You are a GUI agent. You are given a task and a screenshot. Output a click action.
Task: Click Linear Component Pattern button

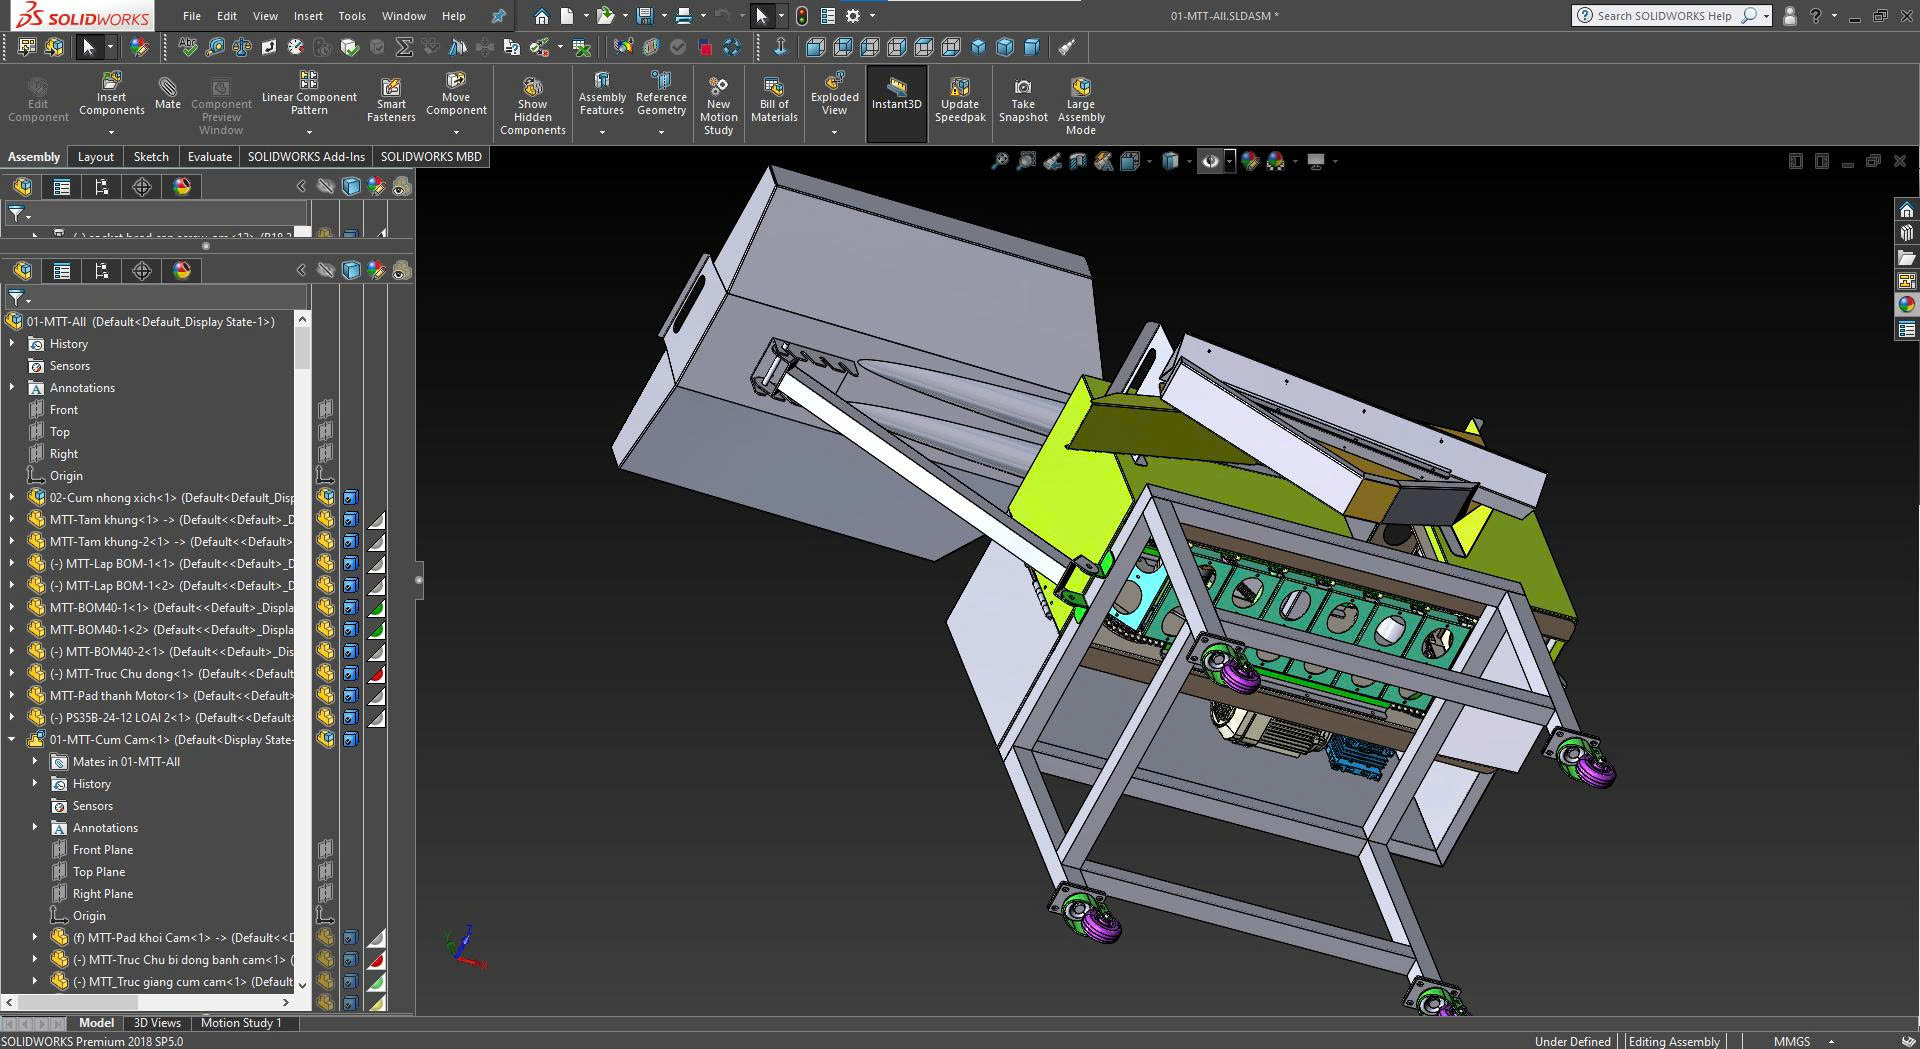309,93
